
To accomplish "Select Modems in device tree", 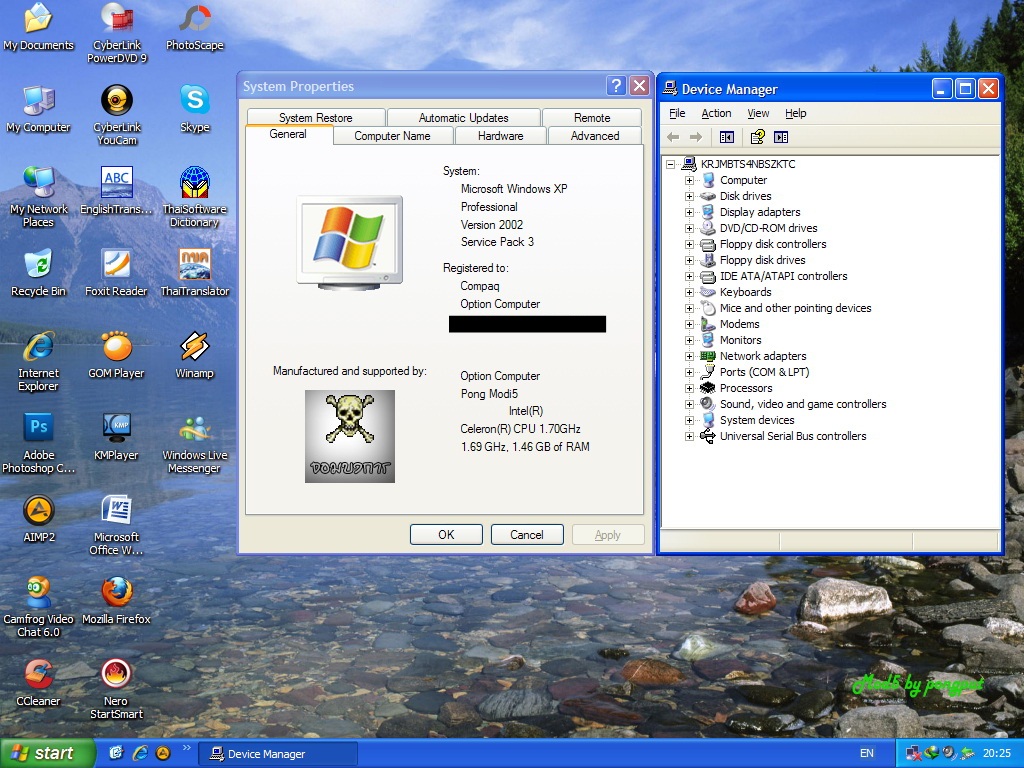I will pos(739,324).
